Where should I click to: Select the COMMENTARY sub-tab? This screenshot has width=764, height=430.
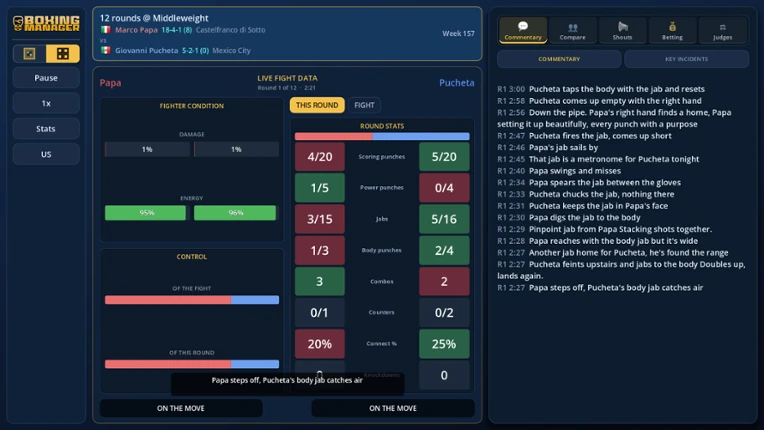point(559,59)
